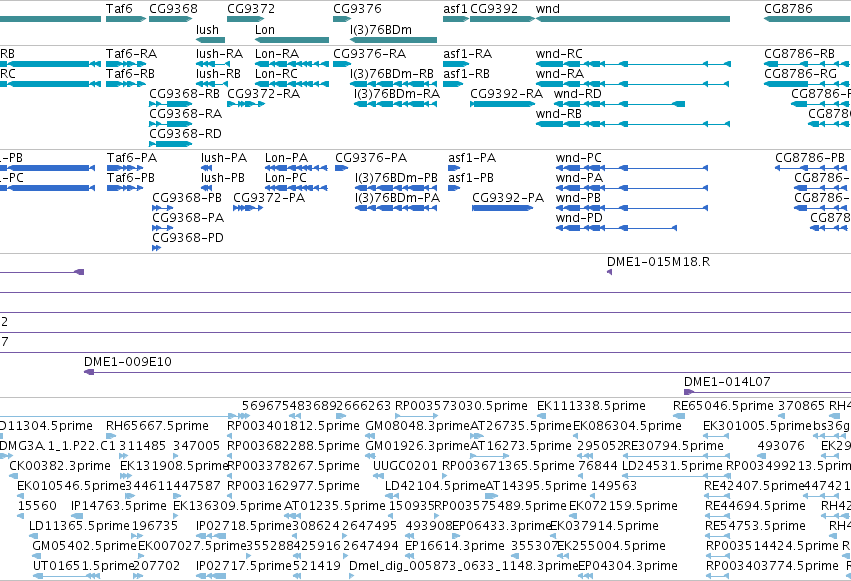Select transcript CG9368-RA

tap(186, 114)
